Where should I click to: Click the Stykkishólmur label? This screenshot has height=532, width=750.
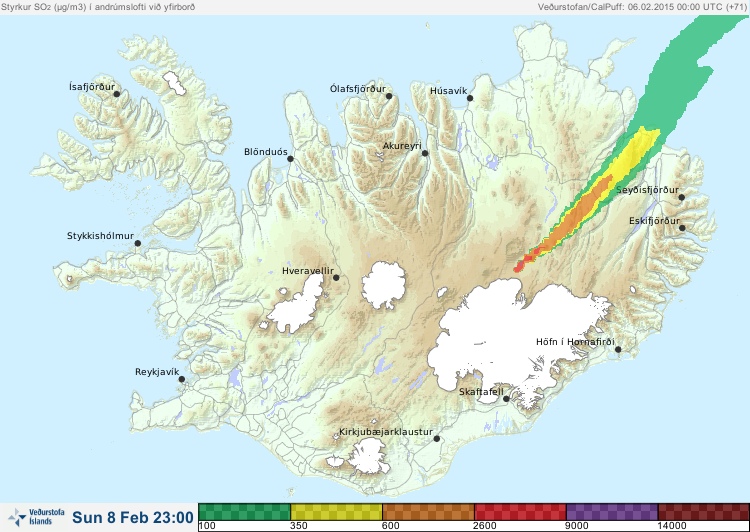click(x=100, y=236)
